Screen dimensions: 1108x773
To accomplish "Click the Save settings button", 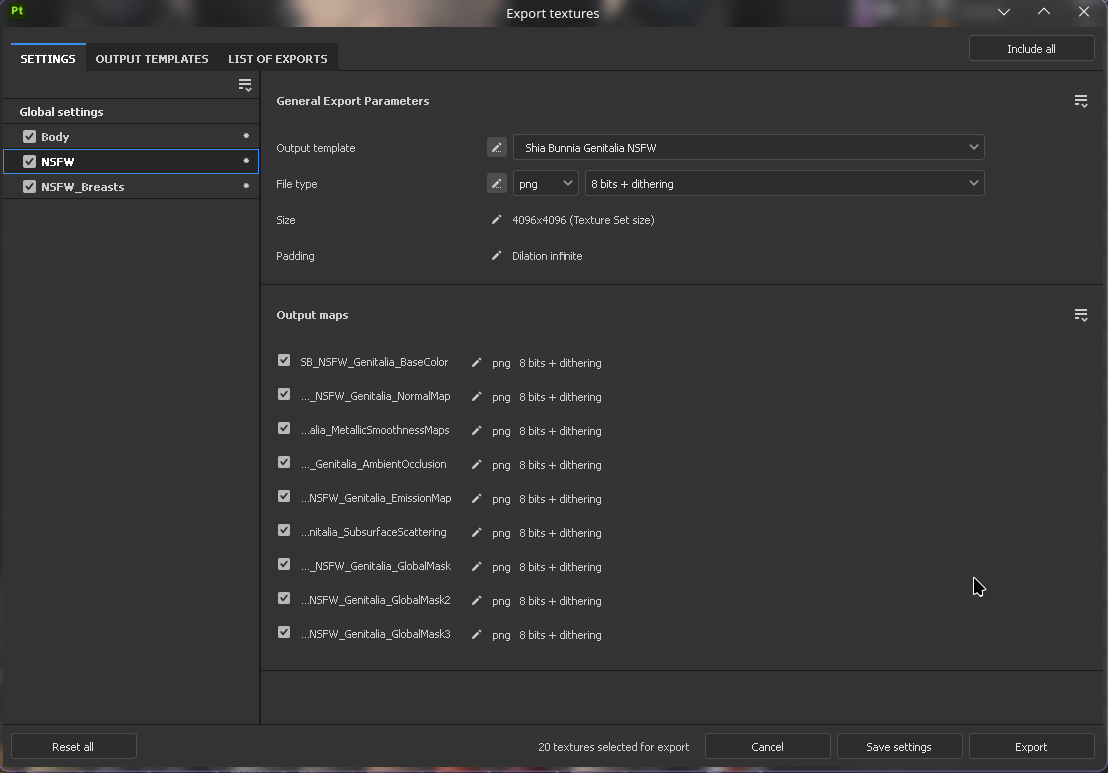I will [x=898, y=747].
